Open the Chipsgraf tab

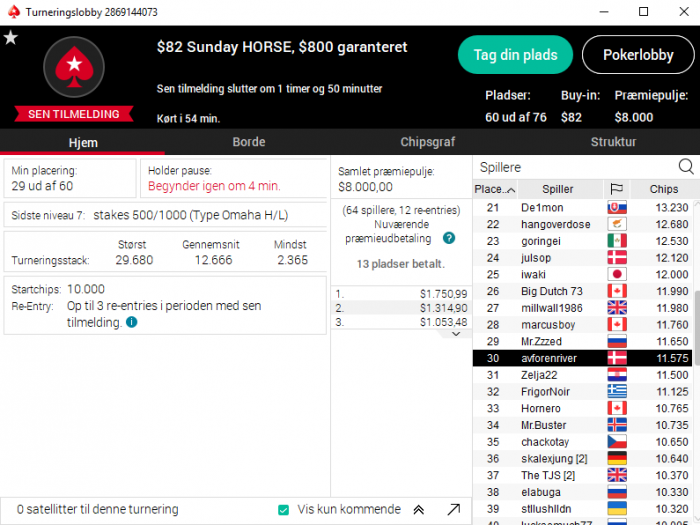[427, 142]
